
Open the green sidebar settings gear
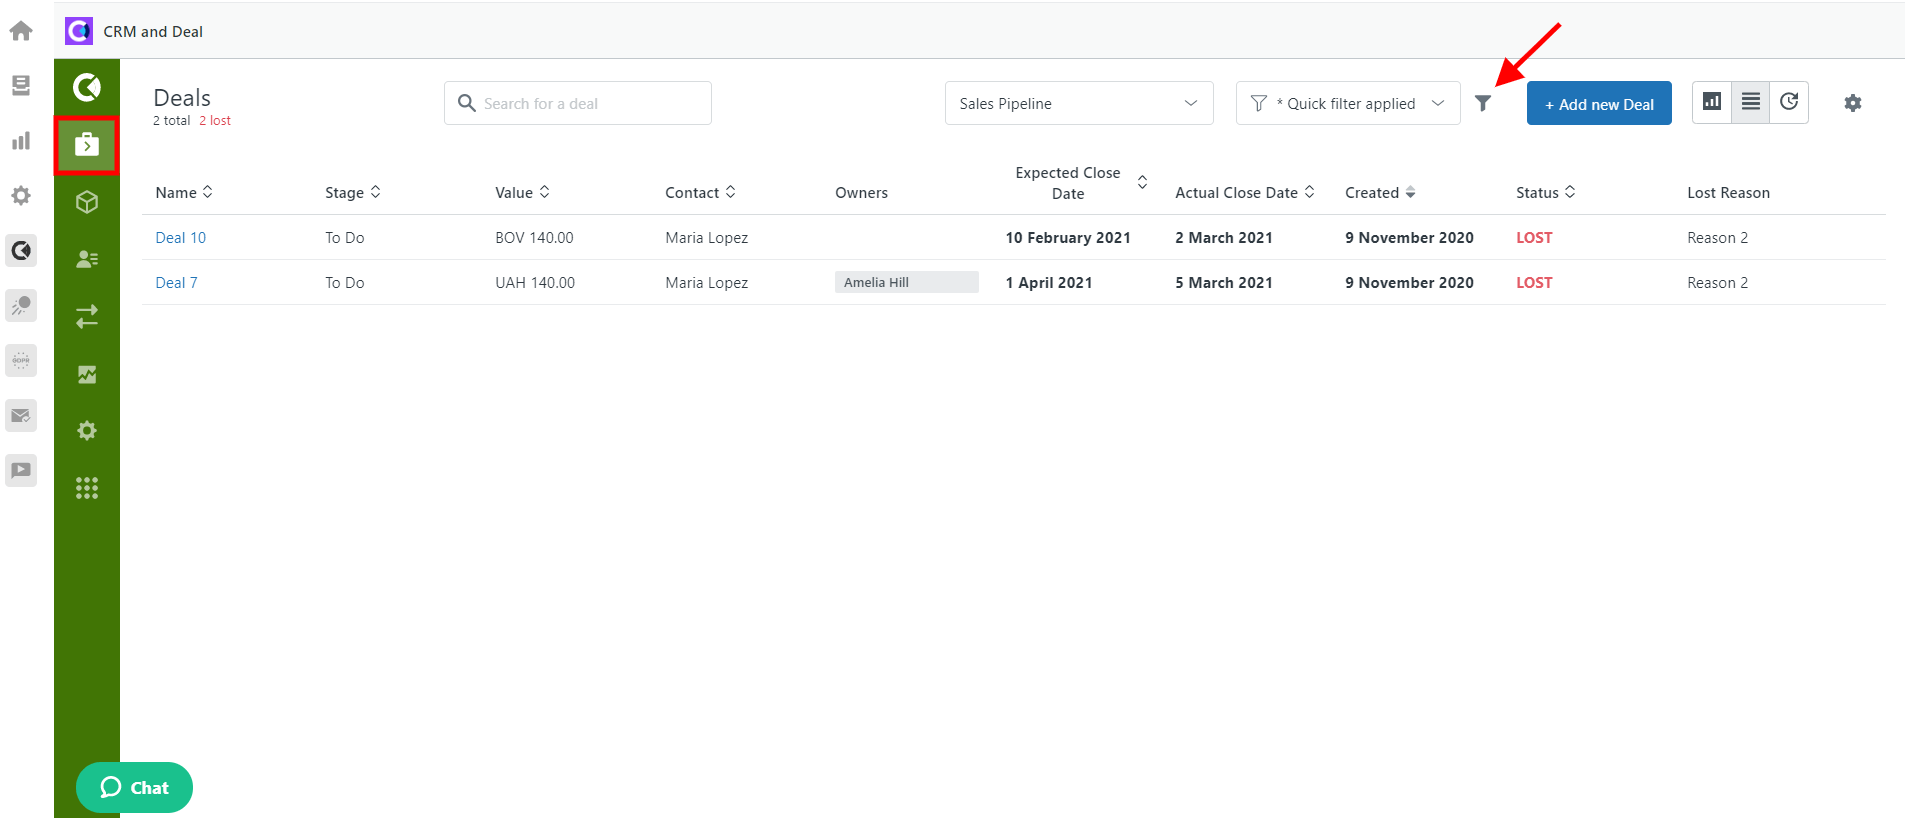click(87, 430)
